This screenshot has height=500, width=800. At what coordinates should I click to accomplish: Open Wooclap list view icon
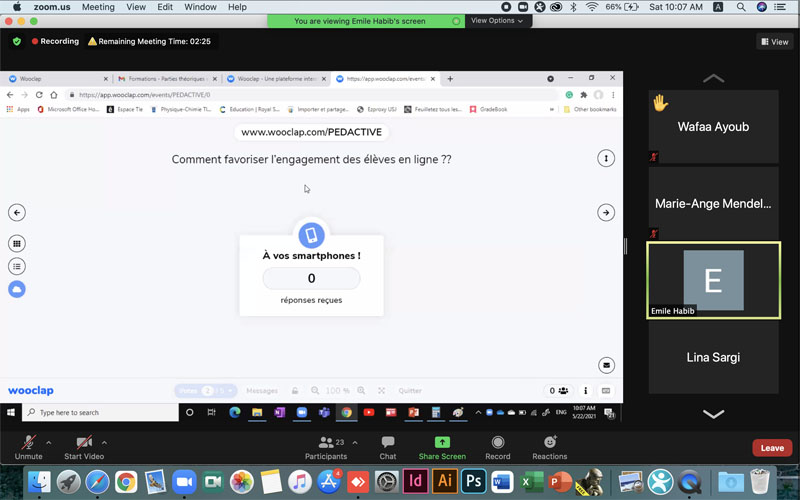pyautogui.click(x=17, y=266)
